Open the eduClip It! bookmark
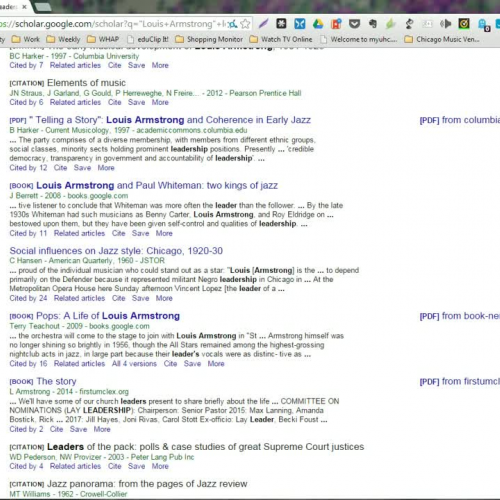 (x=147, y=39)
